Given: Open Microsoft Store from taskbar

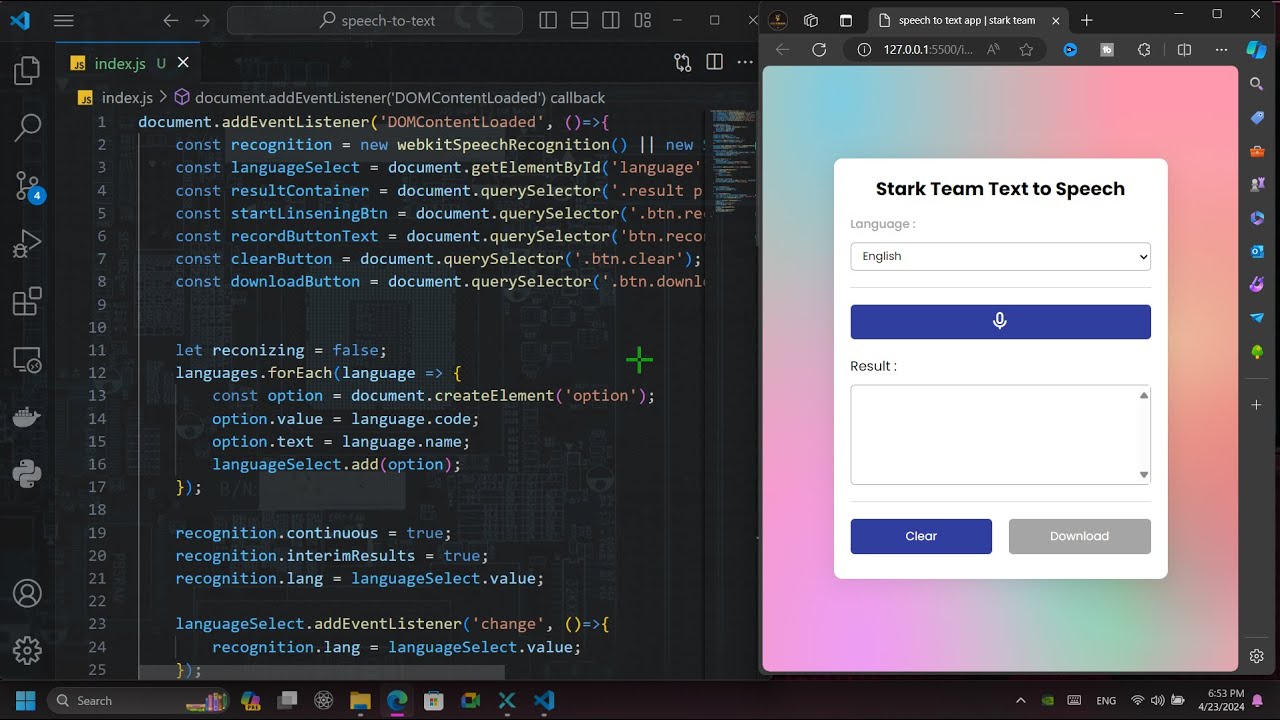Looking at the screenshot, I should (433, 700).
